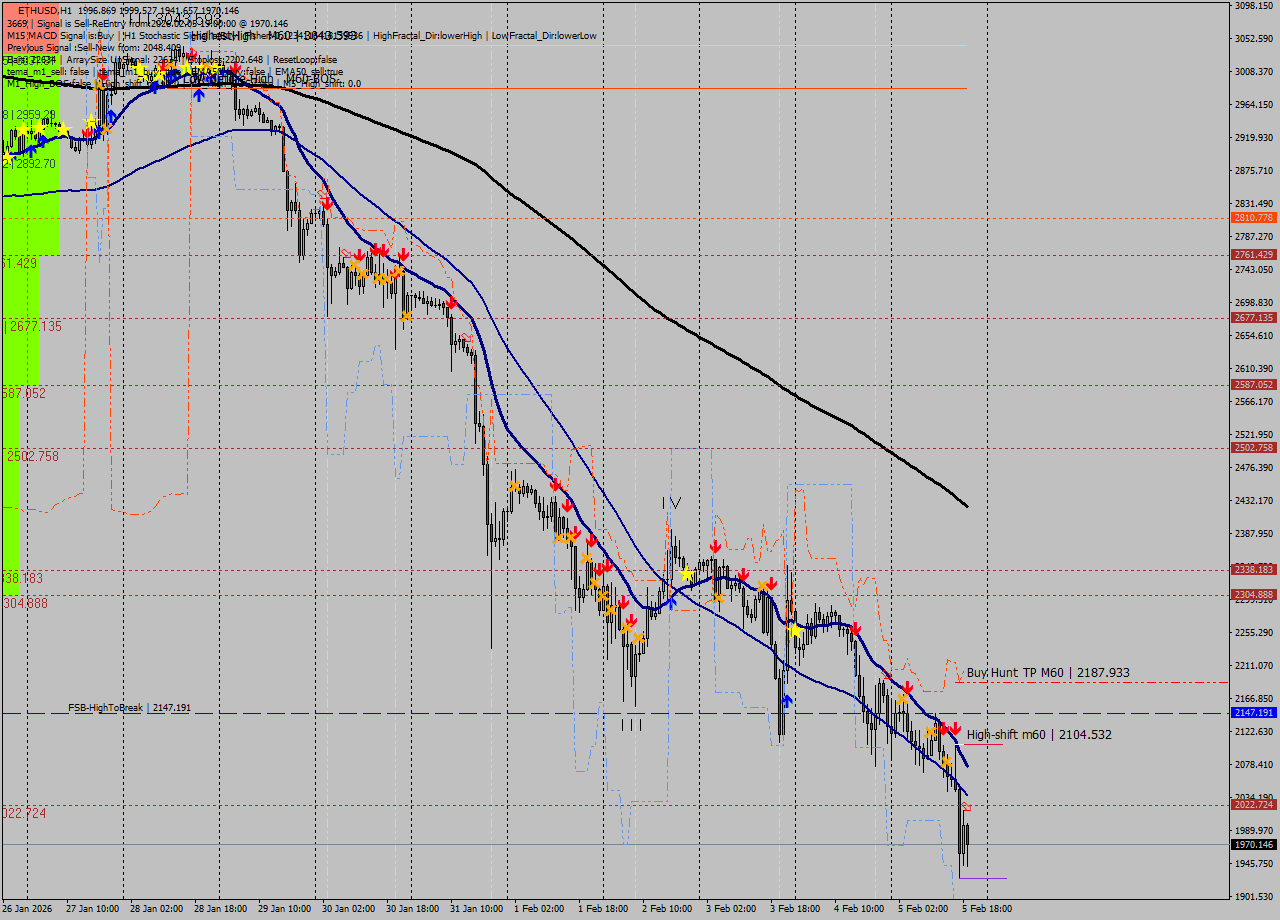Select the yellow star marker near 2 Feb 10:00

[686, 575]
